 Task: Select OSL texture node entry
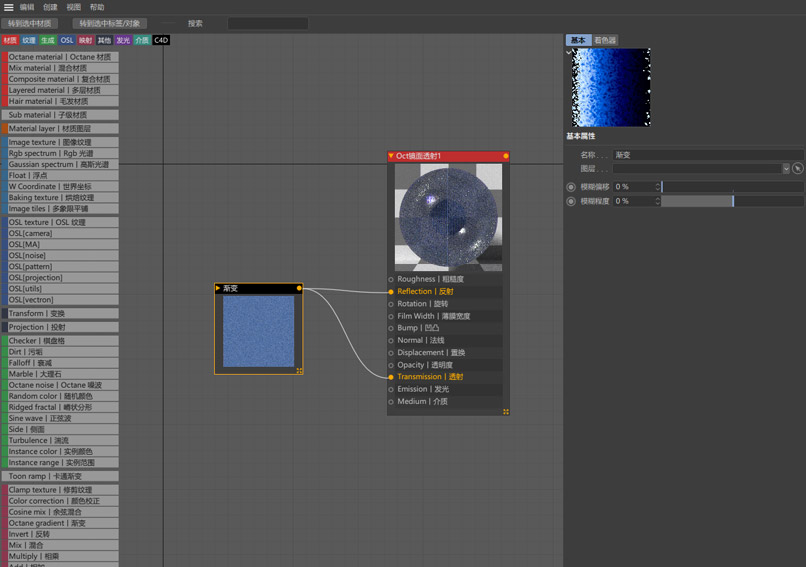point(60,222)
